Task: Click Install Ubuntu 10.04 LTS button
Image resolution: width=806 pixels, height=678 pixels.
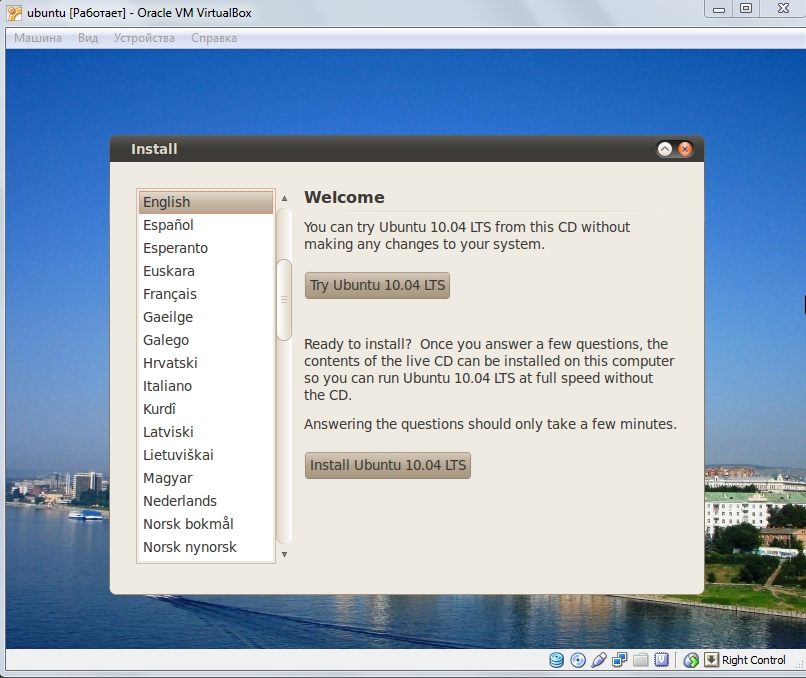Action: click(388, 465)
